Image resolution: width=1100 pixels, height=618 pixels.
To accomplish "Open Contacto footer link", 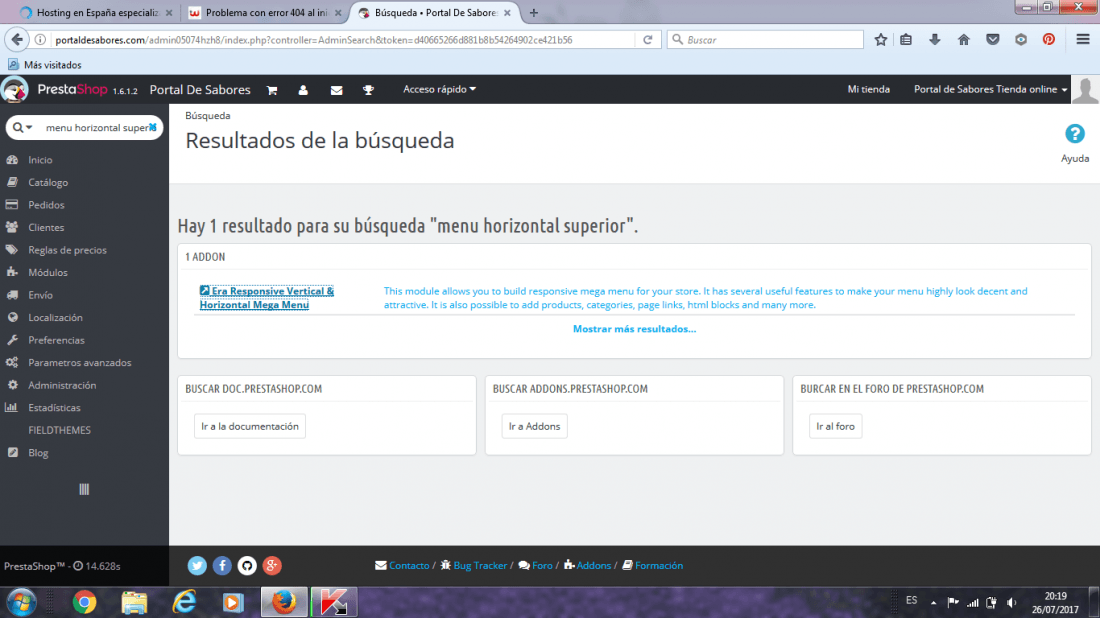I will click(409, 565).
